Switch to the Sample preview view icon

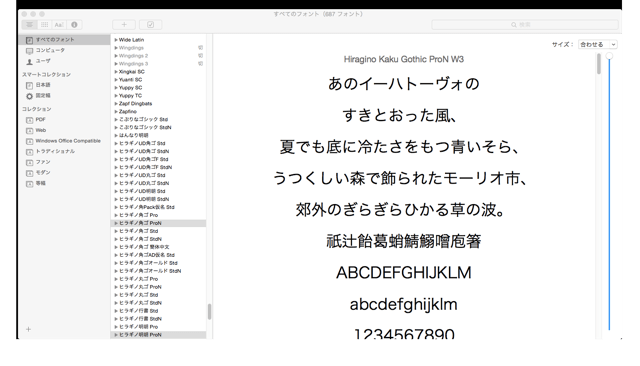30,25
